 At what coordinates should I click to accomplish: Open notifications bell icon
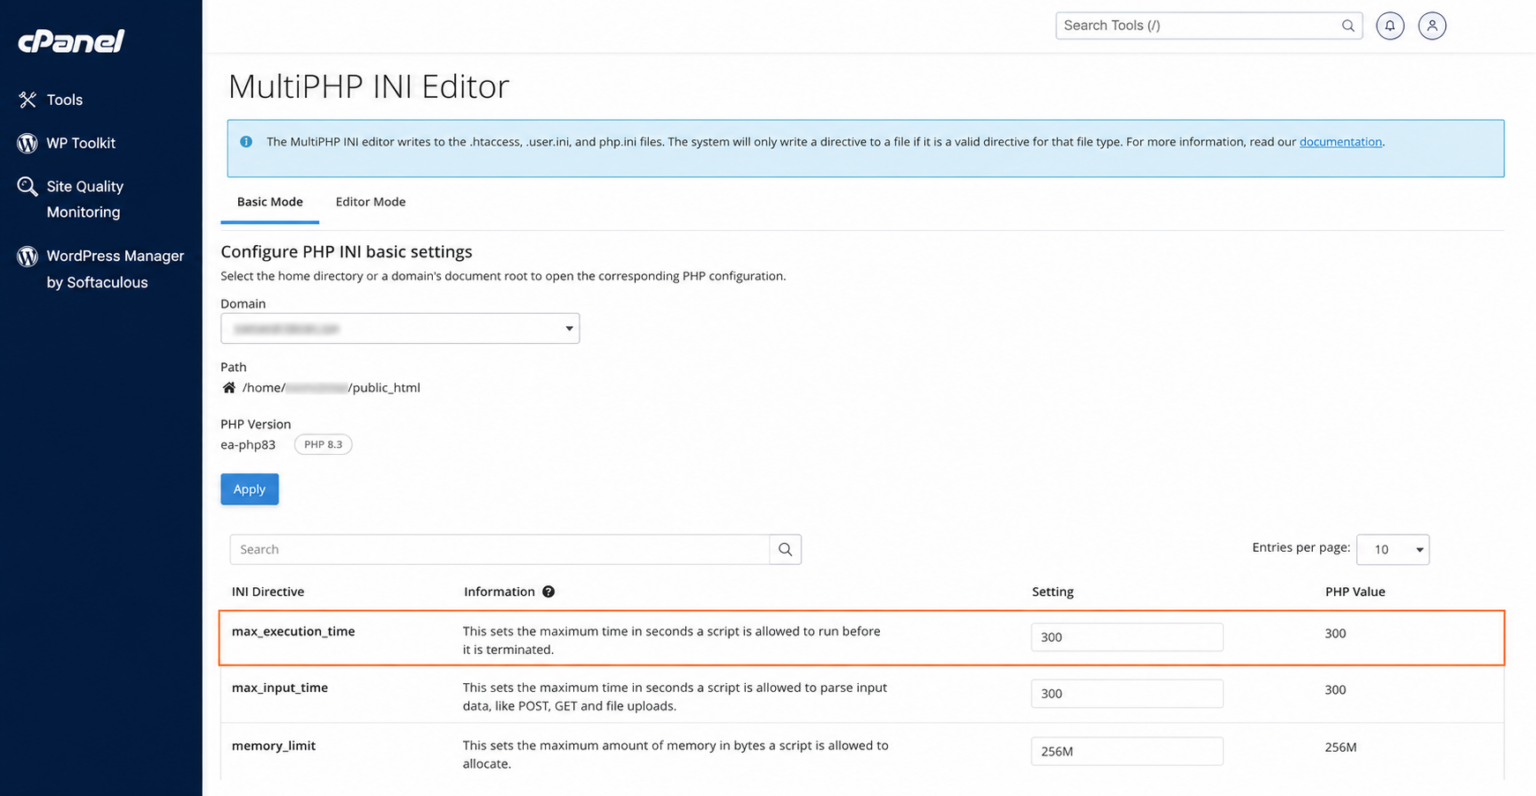click(1390, 26)
